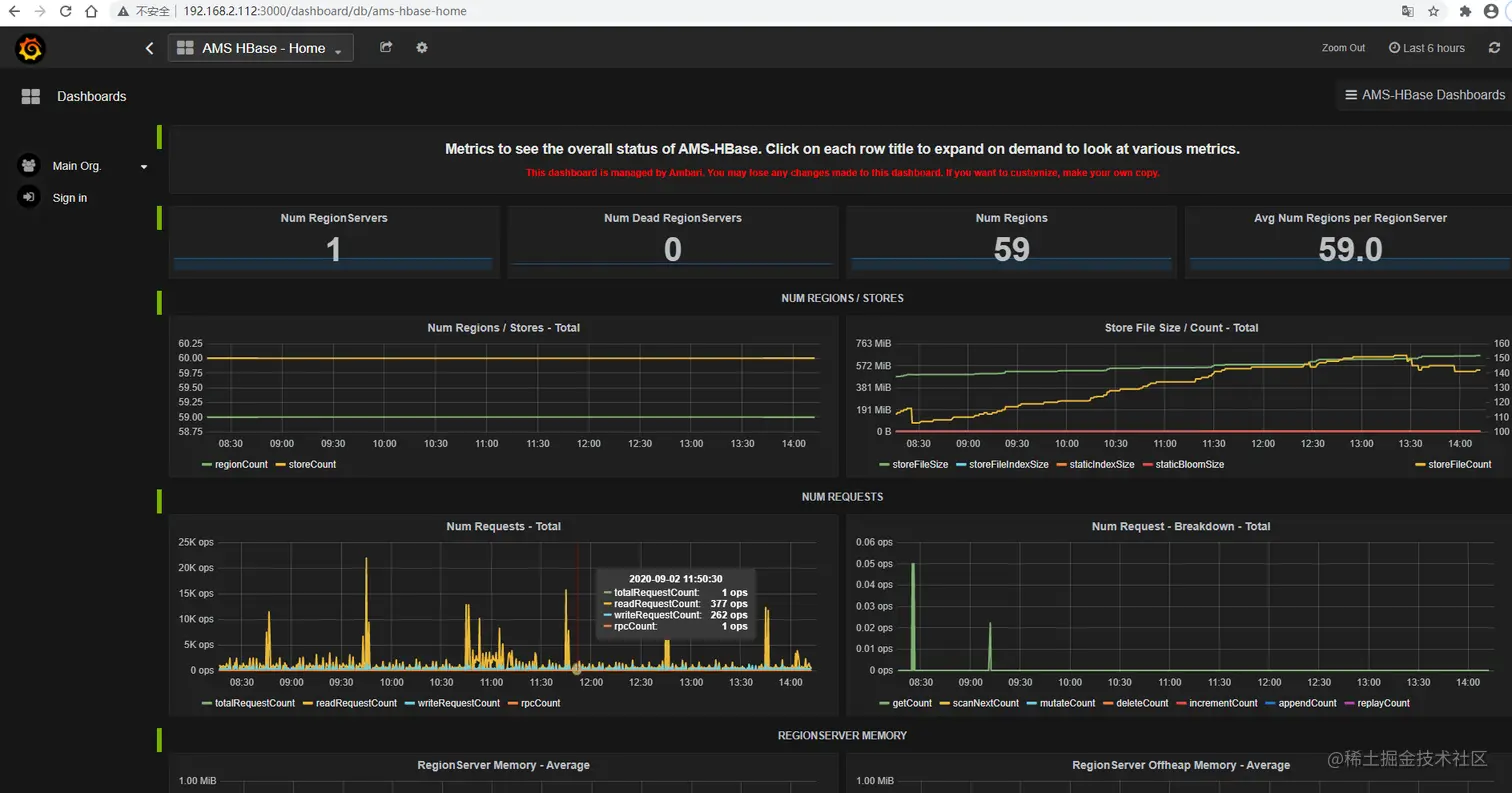1512x793 pixels.
Task: Expand the NUM REGIONS / STORES row title
Action: click(x=842, y=298)
